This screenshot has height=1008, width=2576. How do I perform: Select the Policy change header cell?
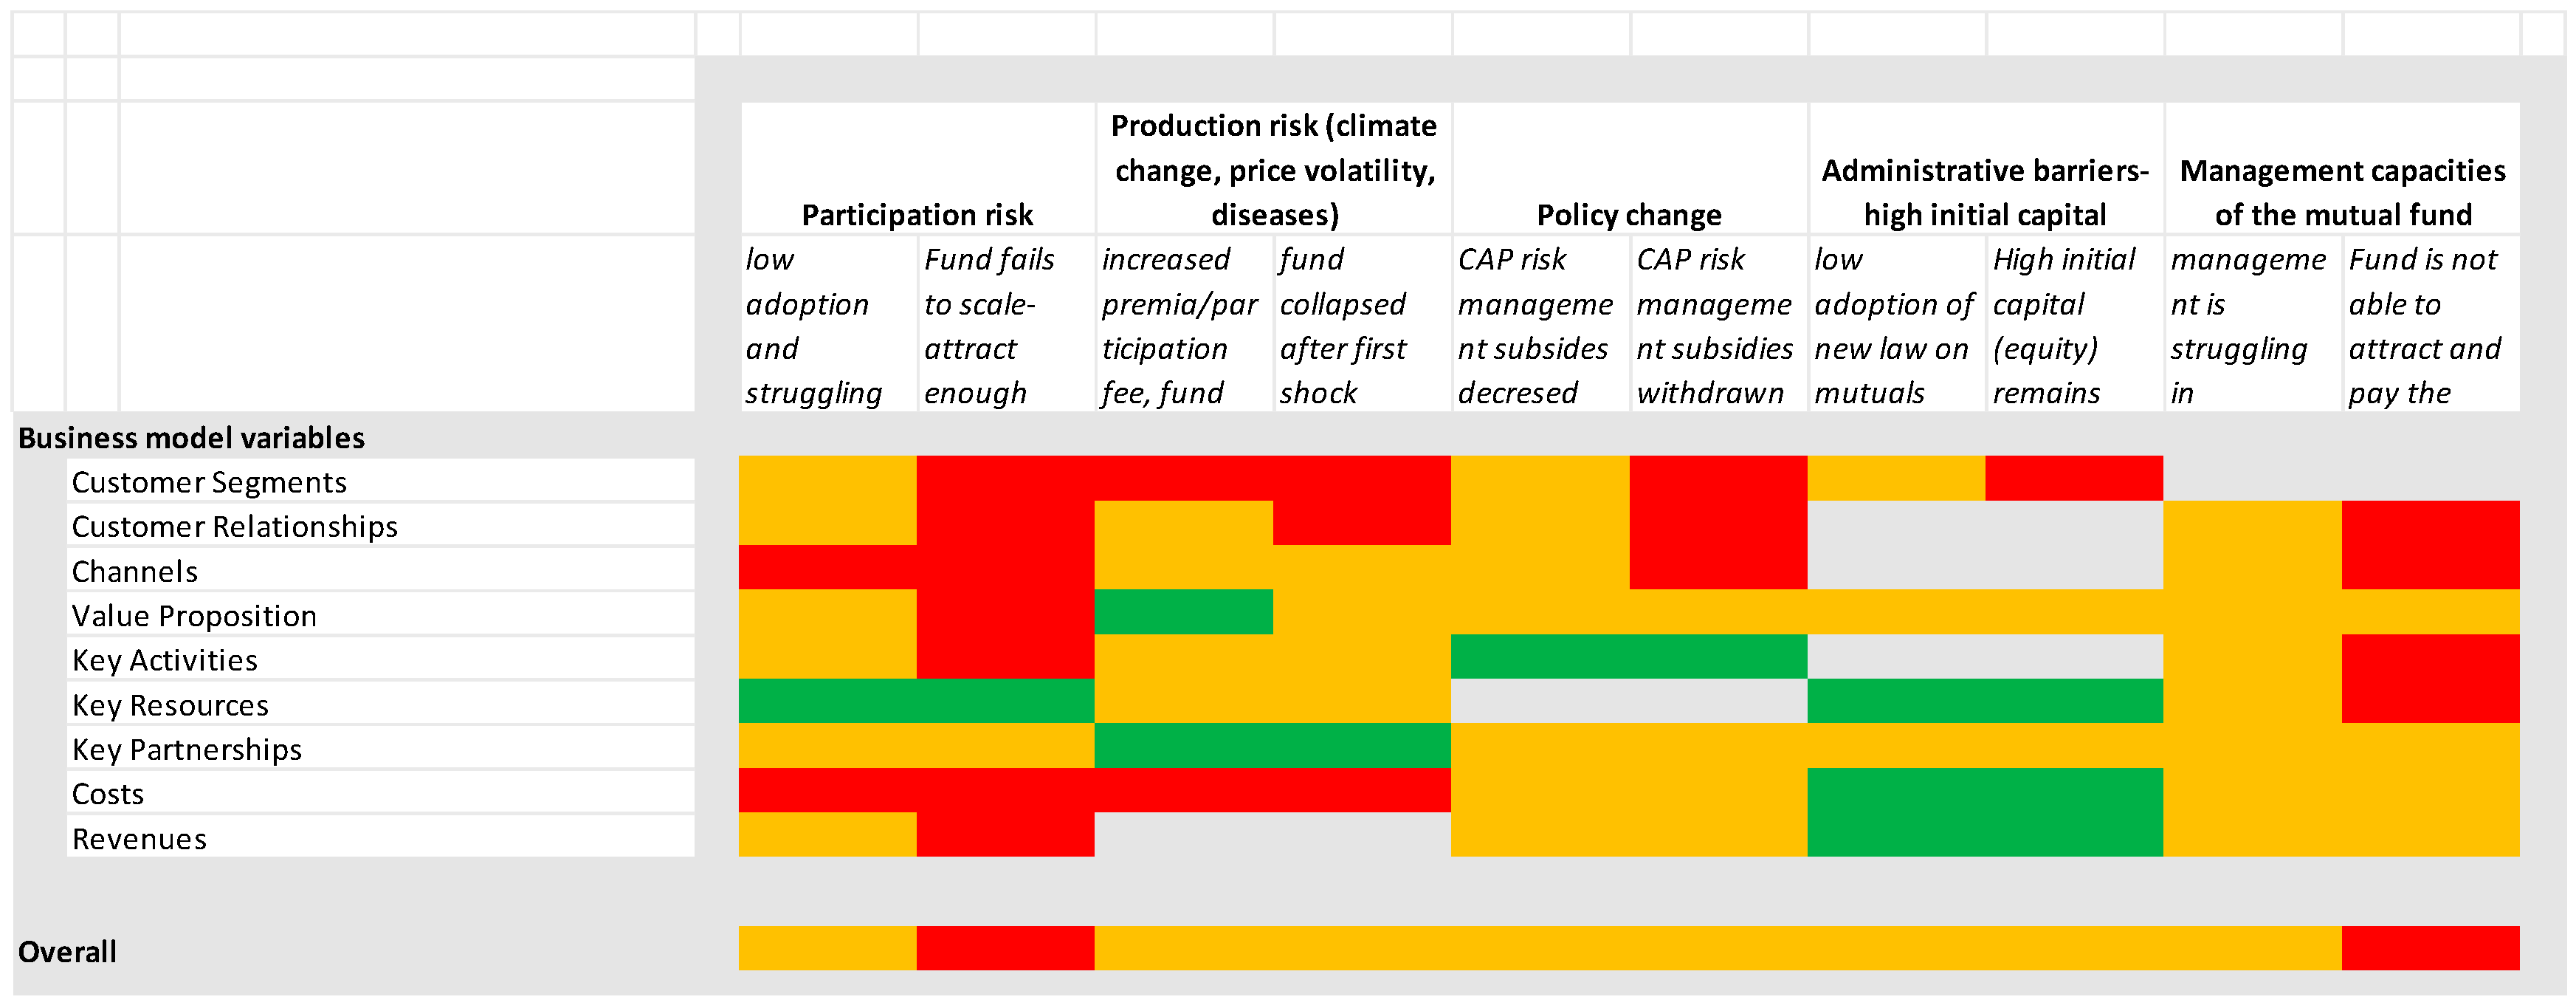(x=1629, y=214)
